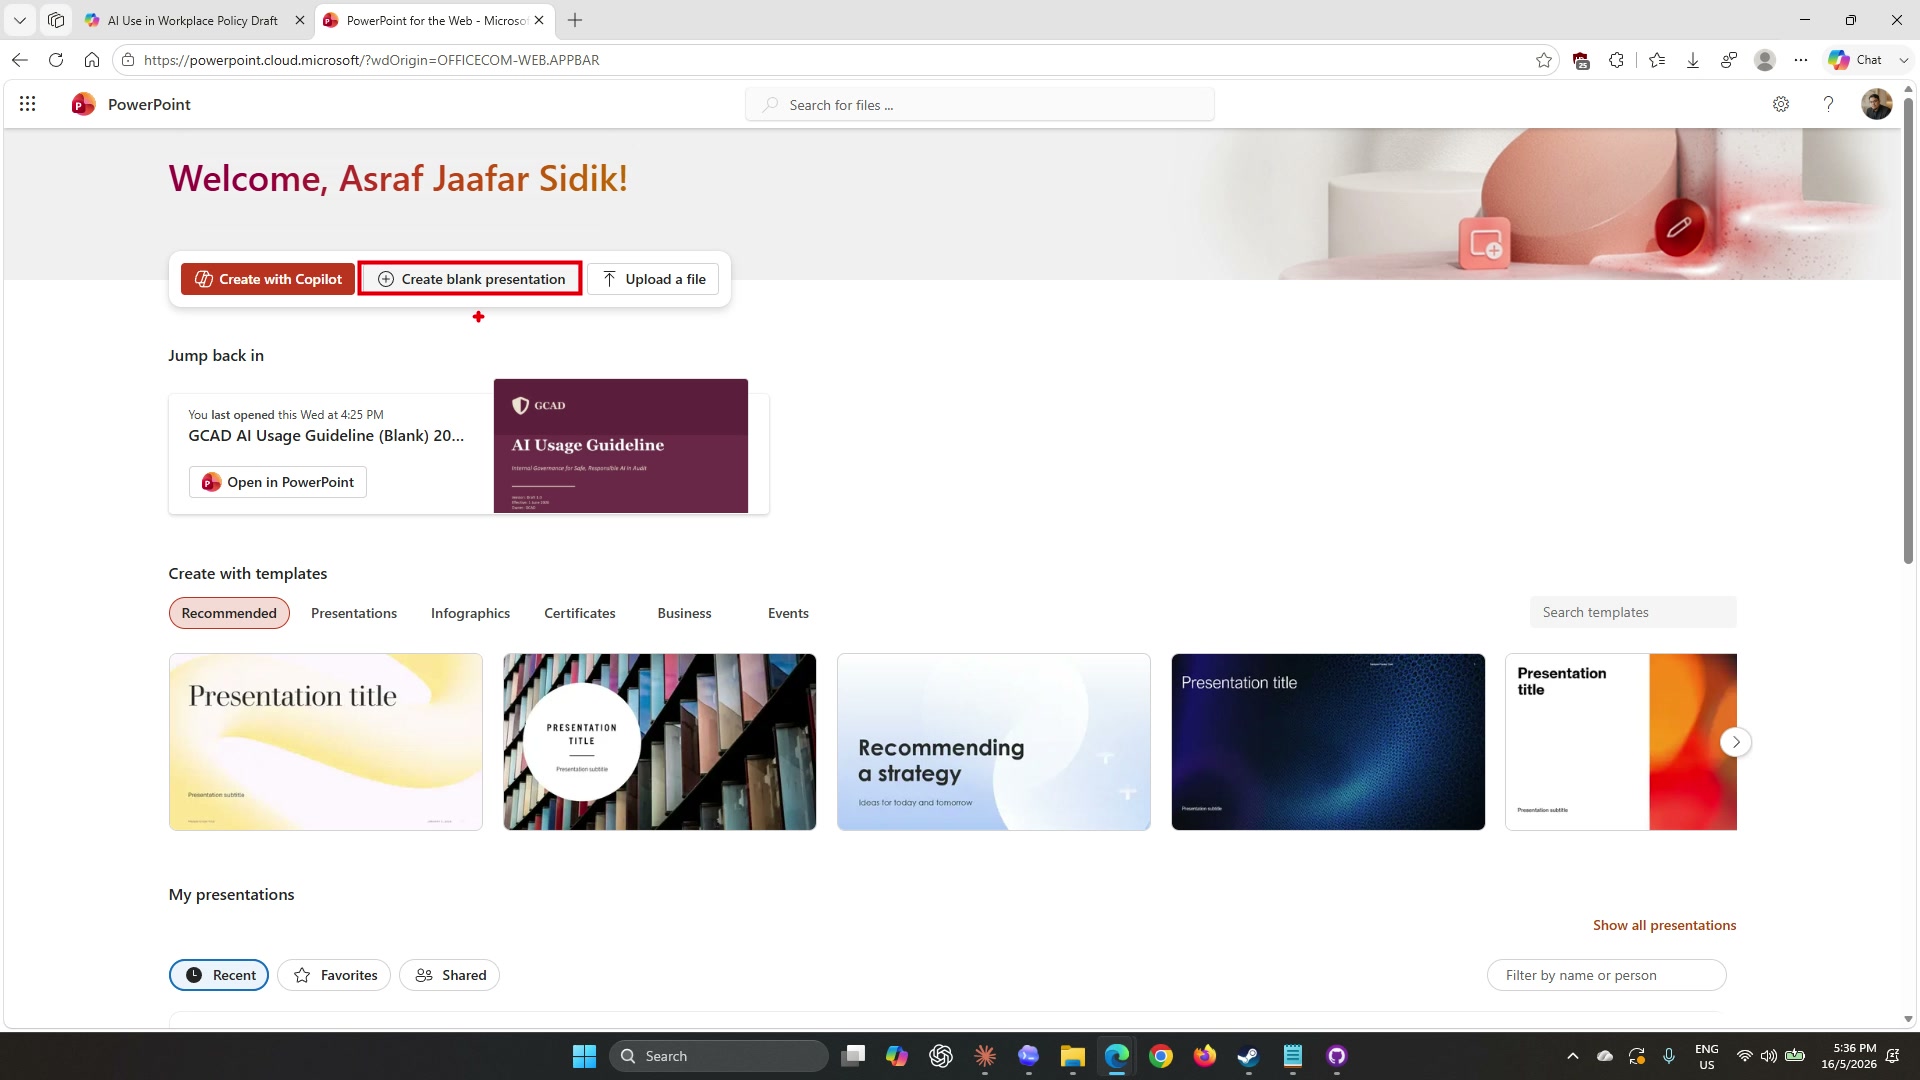Screen dimensions: 1920x1080
Task: Select the Infographics templates tab
Action: coord(470,613)
